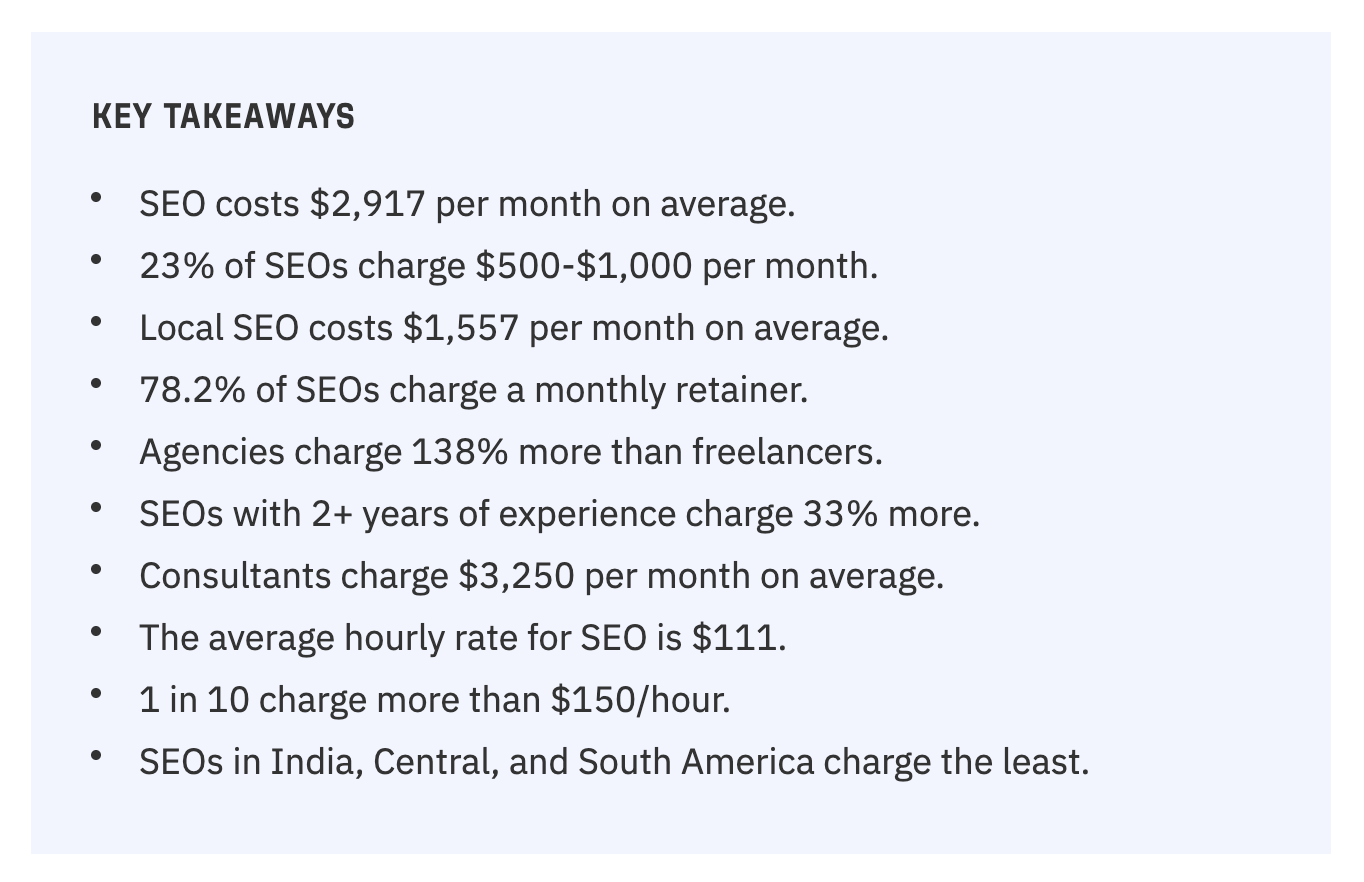This screenshot has width=1364, height=882.
Task: Click the word 'freelancers'
Action: click(785, 452)
